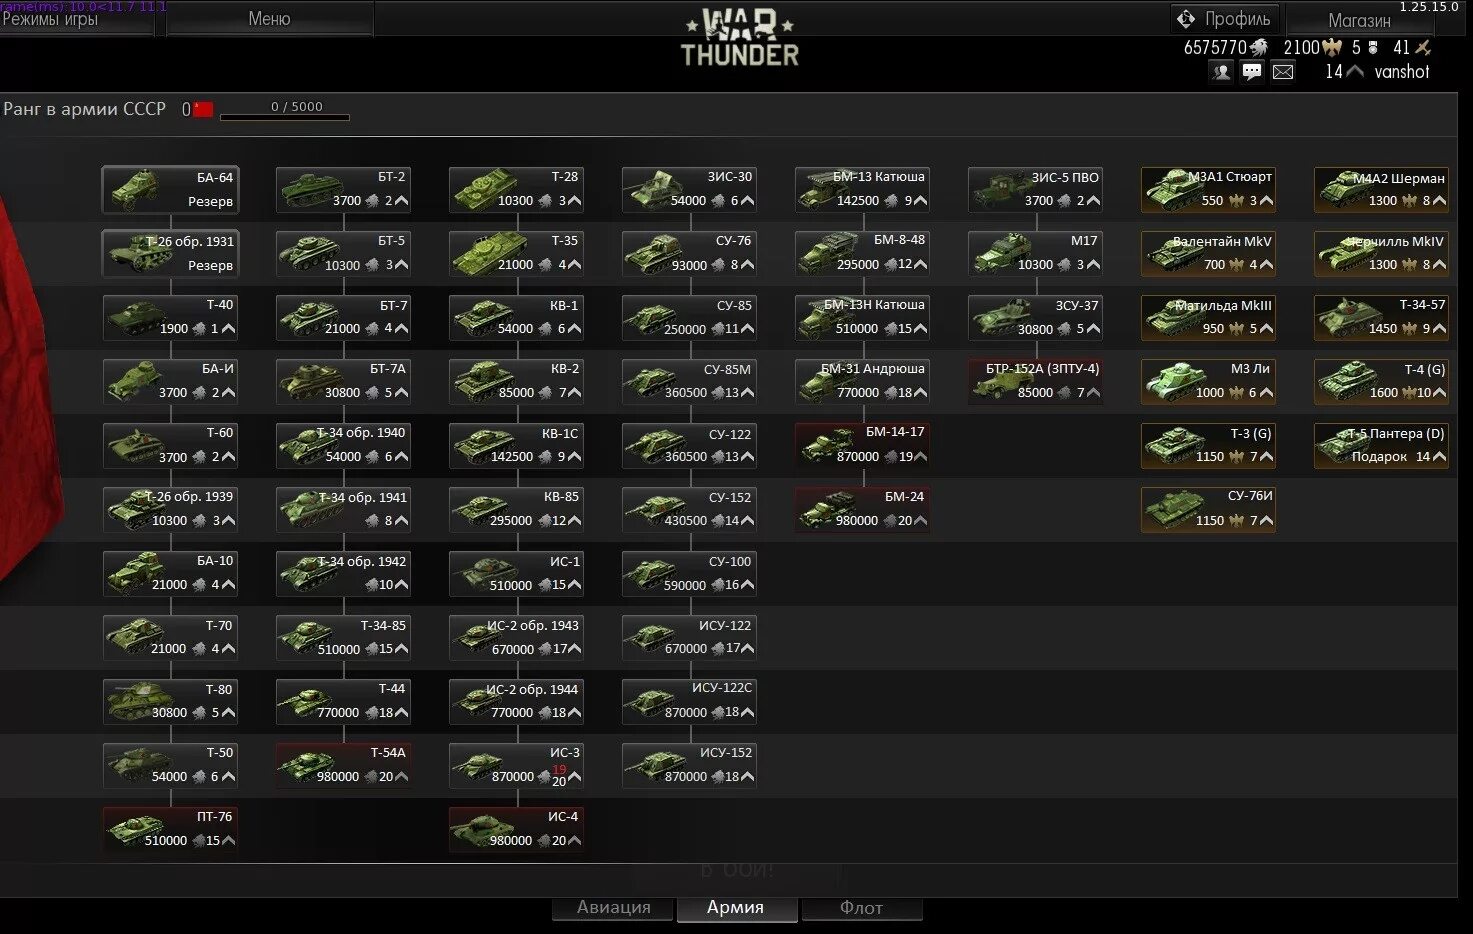Open the chat speech bubble icon
Screen dimensions: 1473x934
1252,72
